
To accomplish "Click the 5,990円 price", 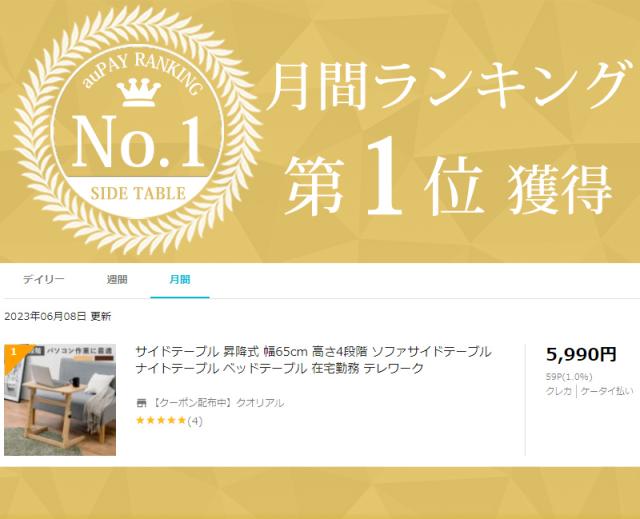I will point(581,354).
